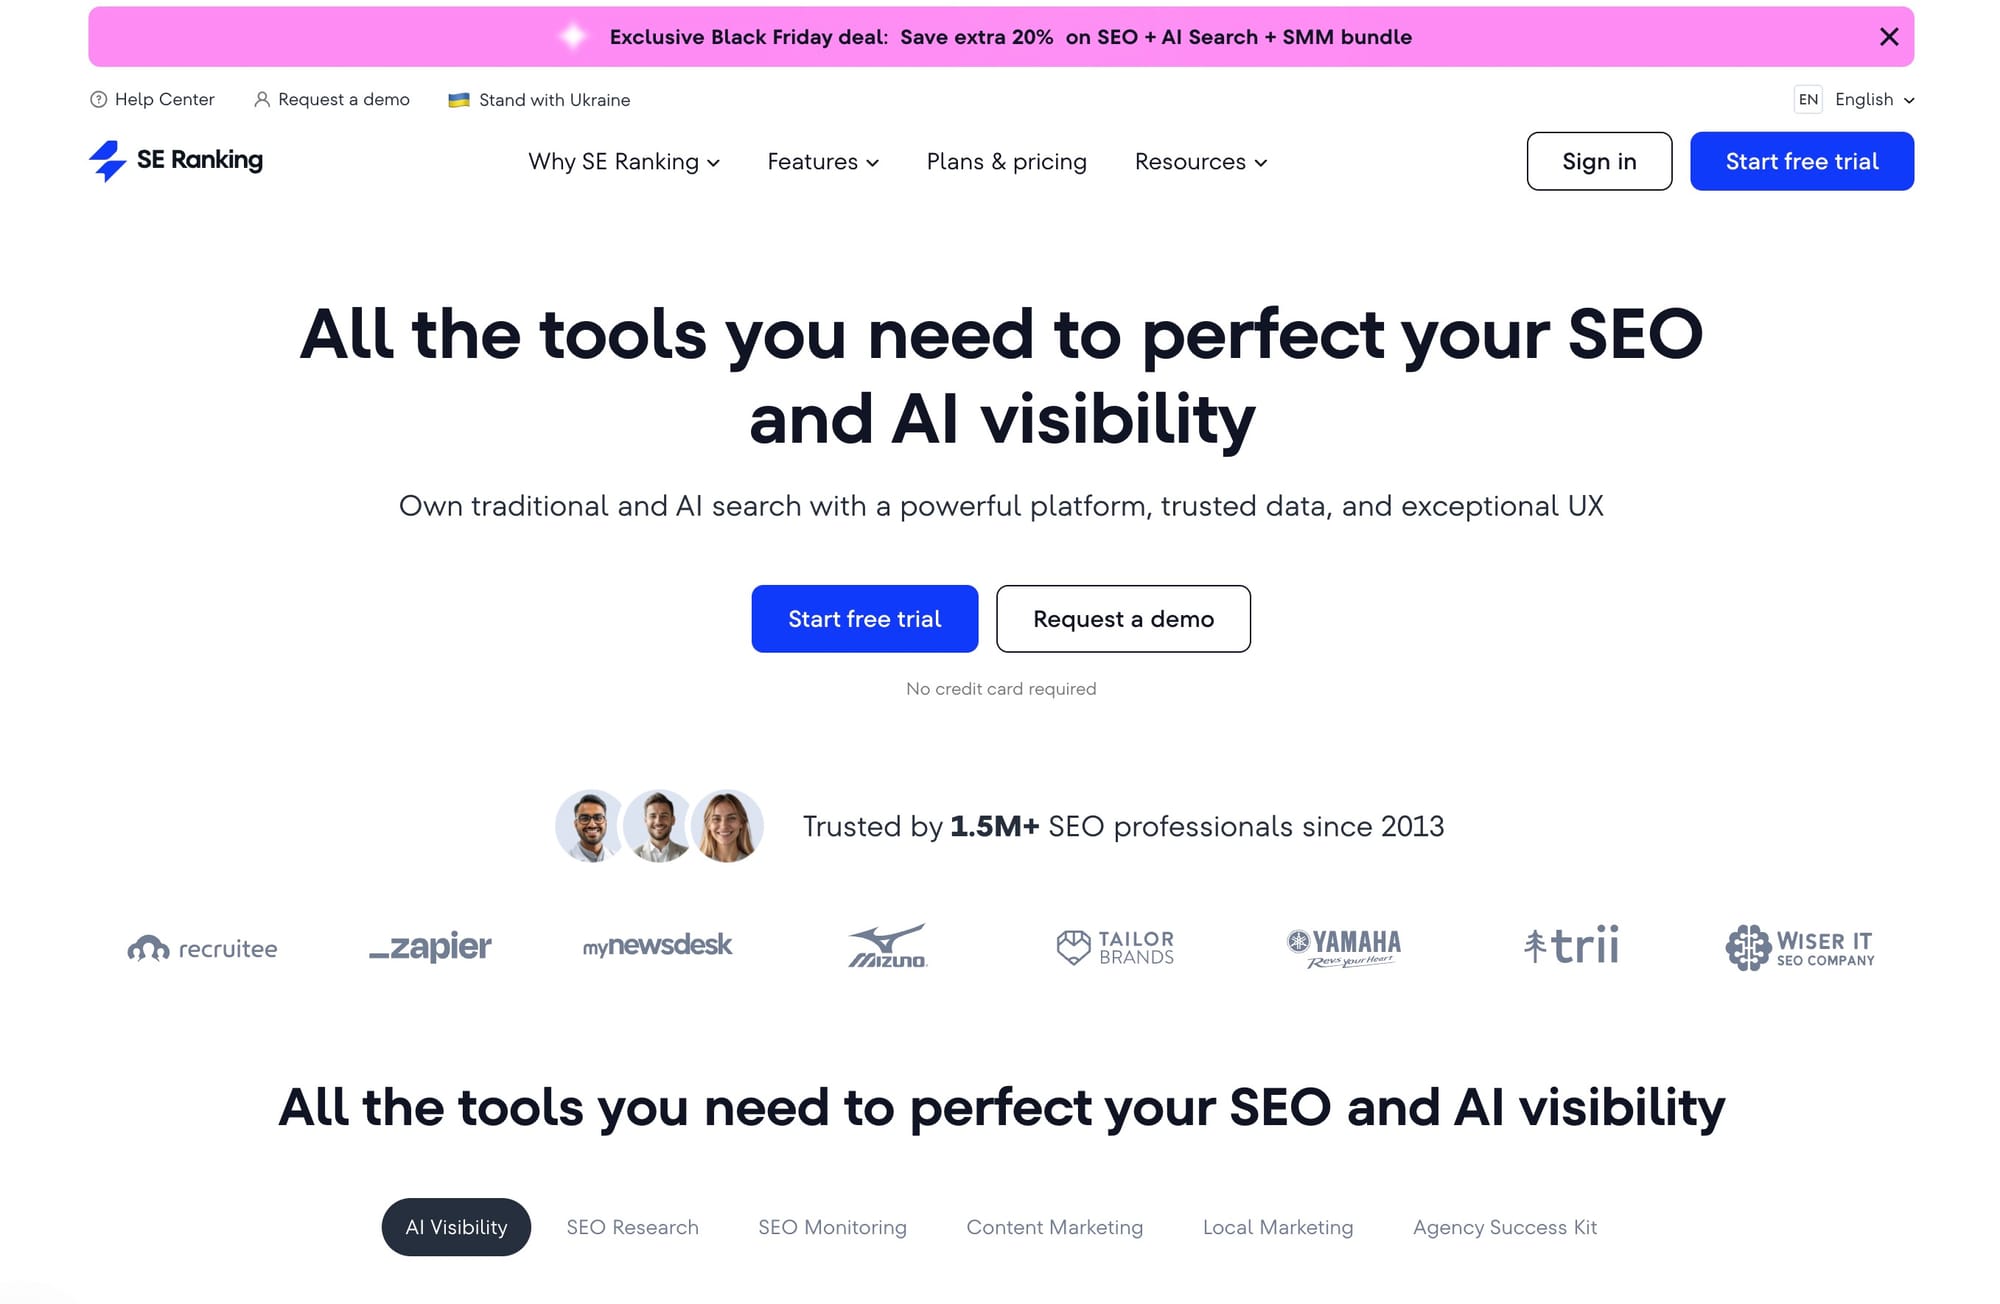Viewport: 2000px width, 1304px height.
Task: Select the AI Visibility tab
Action: pyautogui.click(x=456, y=1227)
